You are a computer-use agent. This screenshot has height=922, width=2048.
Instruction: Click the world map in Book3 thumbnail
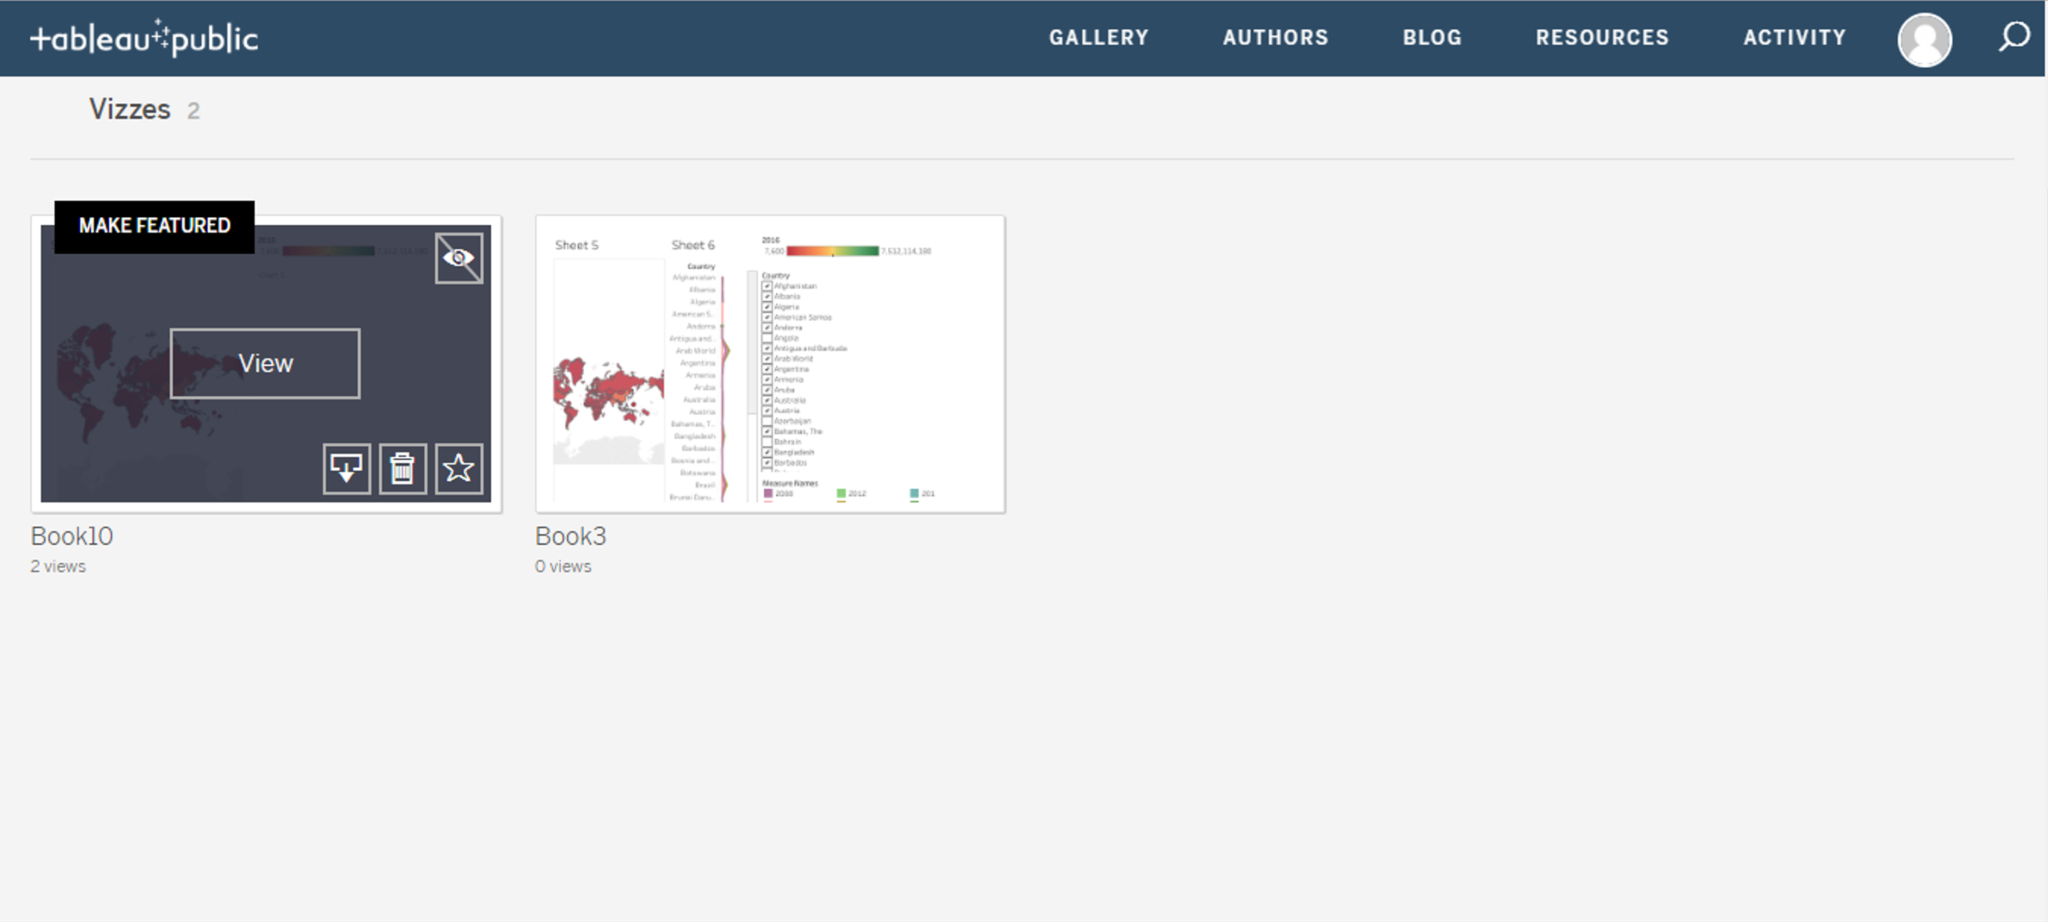click(607, 395)
